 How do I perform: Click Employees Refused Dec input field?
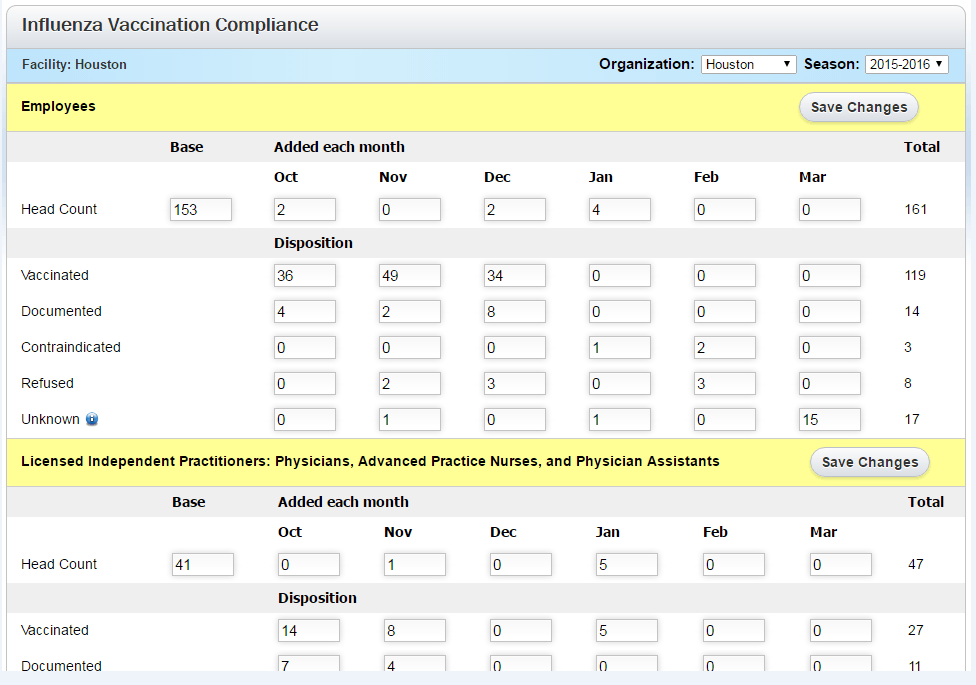[514, 383]
